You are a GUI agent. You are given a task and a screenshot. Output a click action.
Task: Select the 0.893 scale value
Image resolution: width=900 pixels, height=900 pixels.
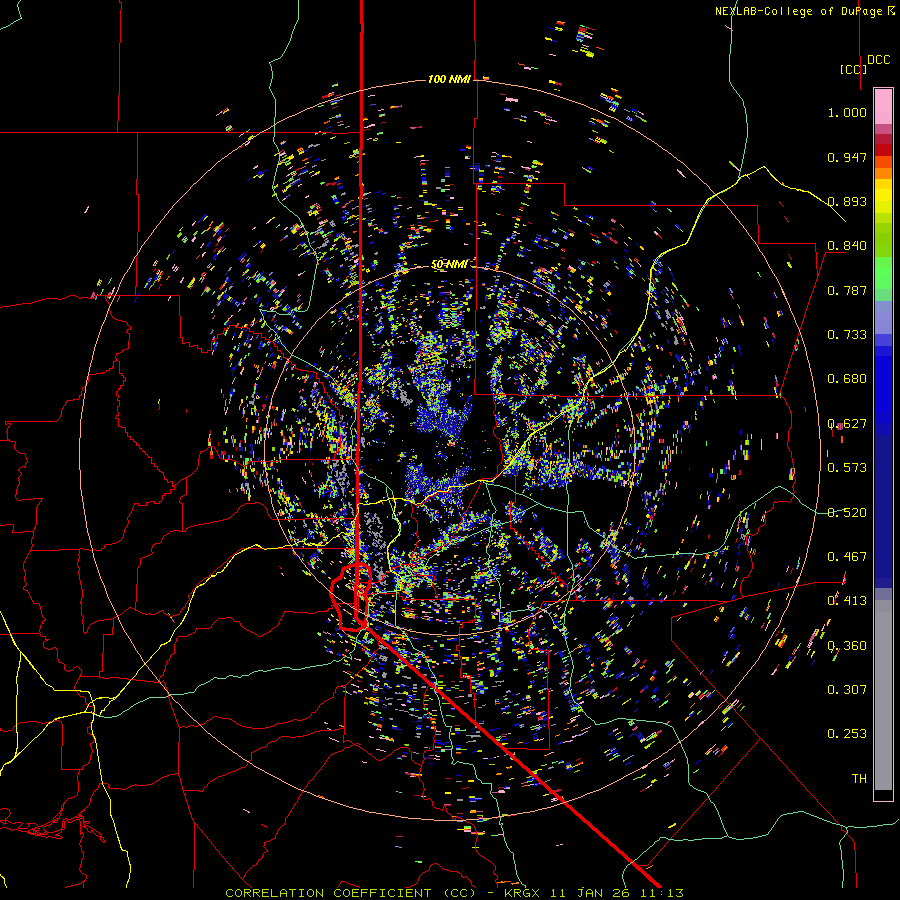pyautogui.click(x=847, y=201)
